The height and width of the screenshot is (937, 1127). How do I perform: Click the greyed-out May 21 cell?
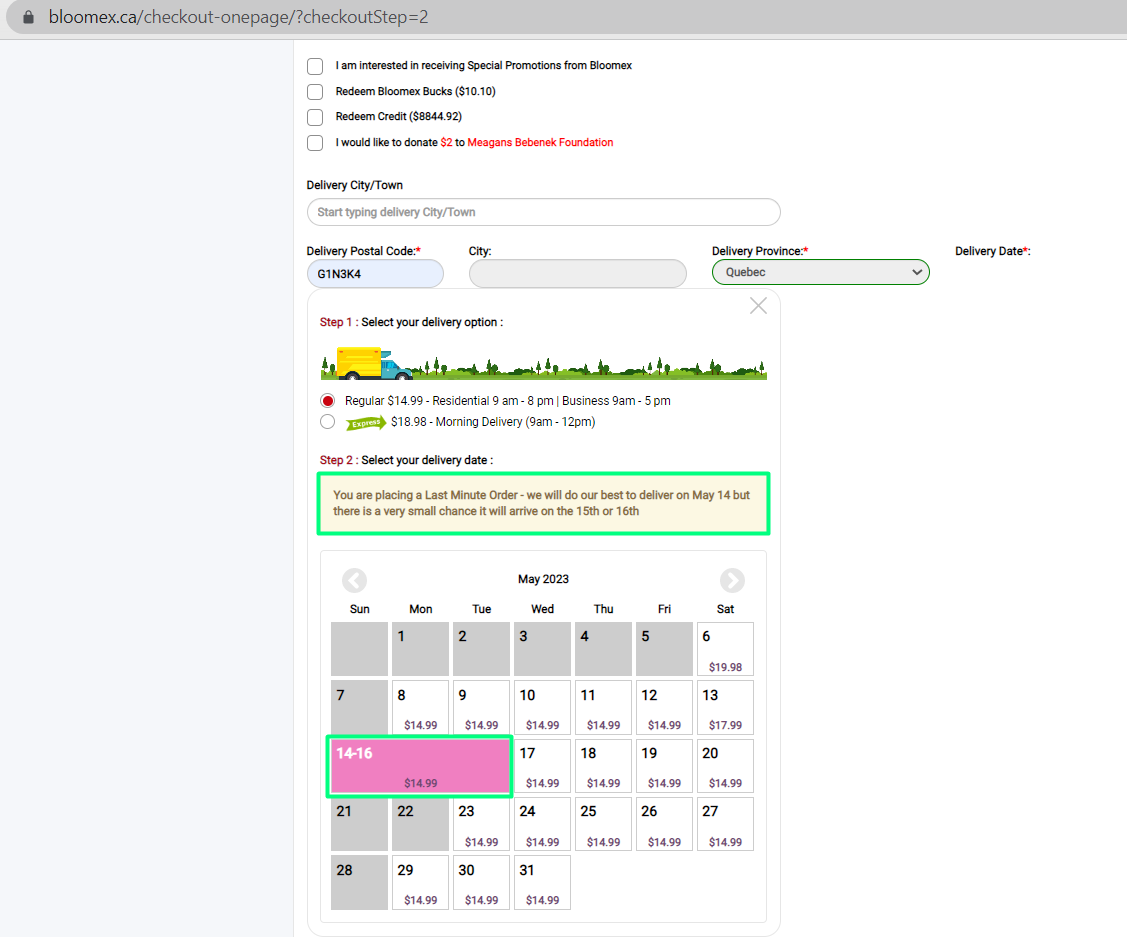(359, 824)
